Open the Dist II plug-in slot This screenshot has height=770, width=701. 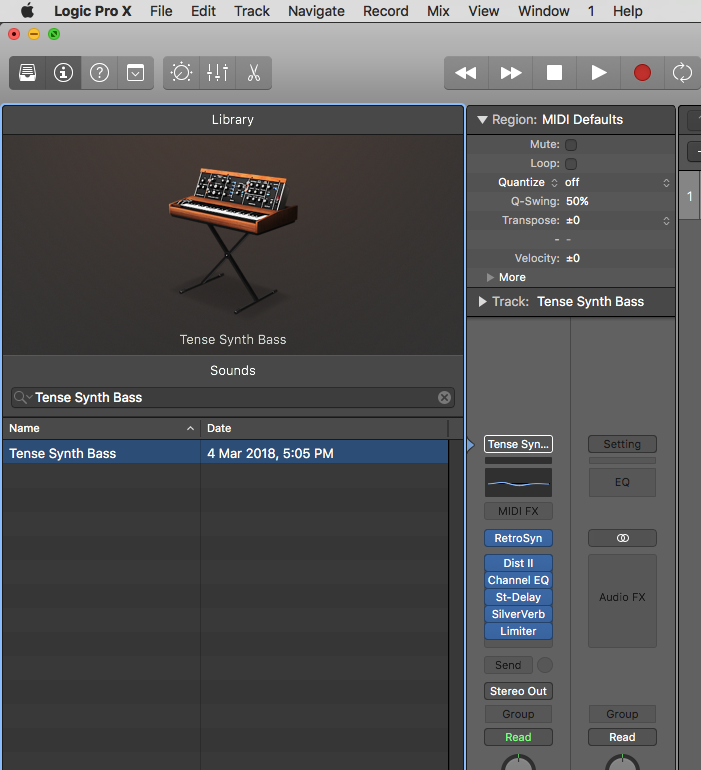[518, 563]
